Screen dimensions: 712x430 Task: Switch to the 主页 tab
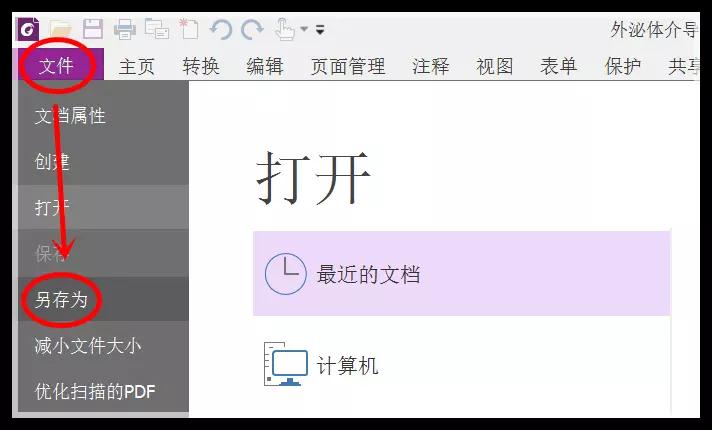coord(137,67)
